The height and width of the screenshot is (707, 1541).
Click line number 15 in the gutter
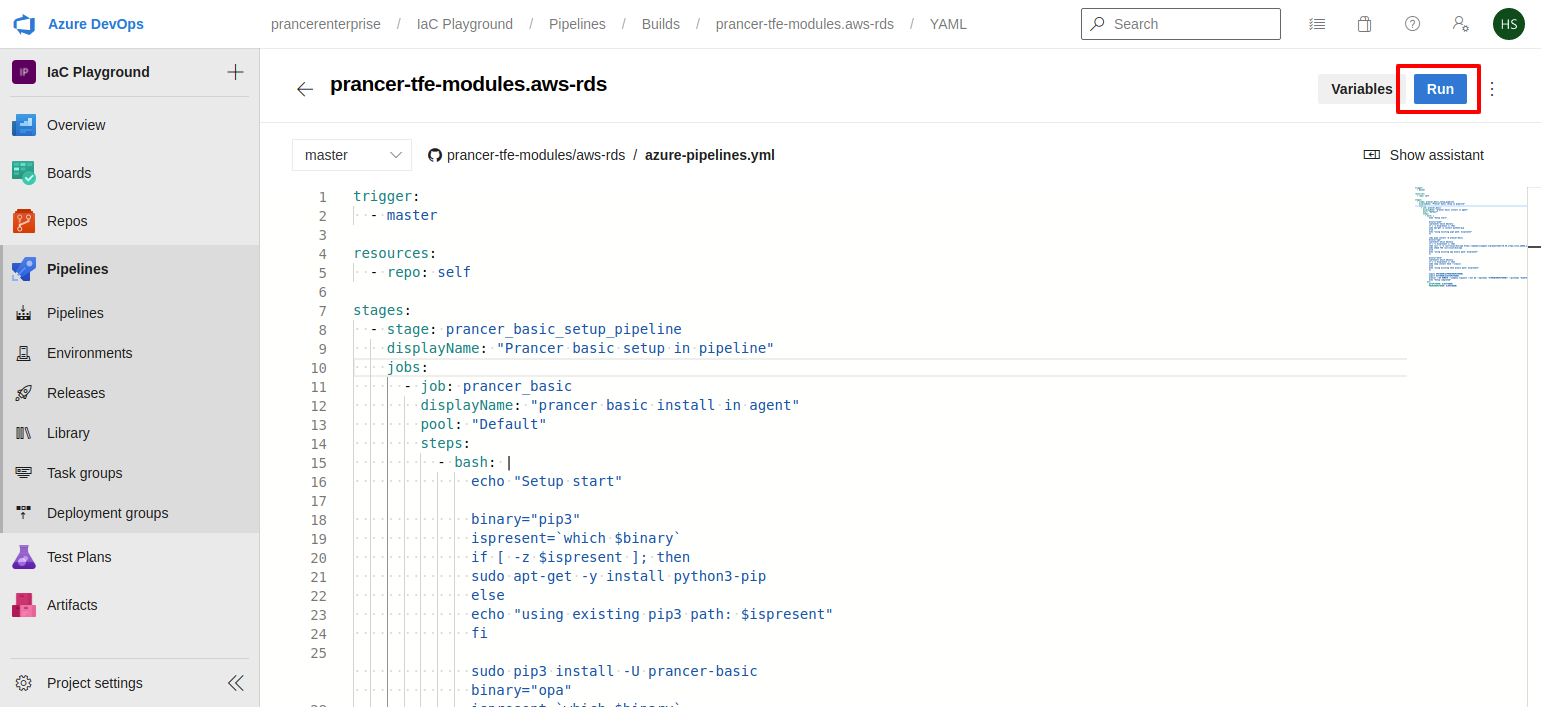tap(319, 463)
